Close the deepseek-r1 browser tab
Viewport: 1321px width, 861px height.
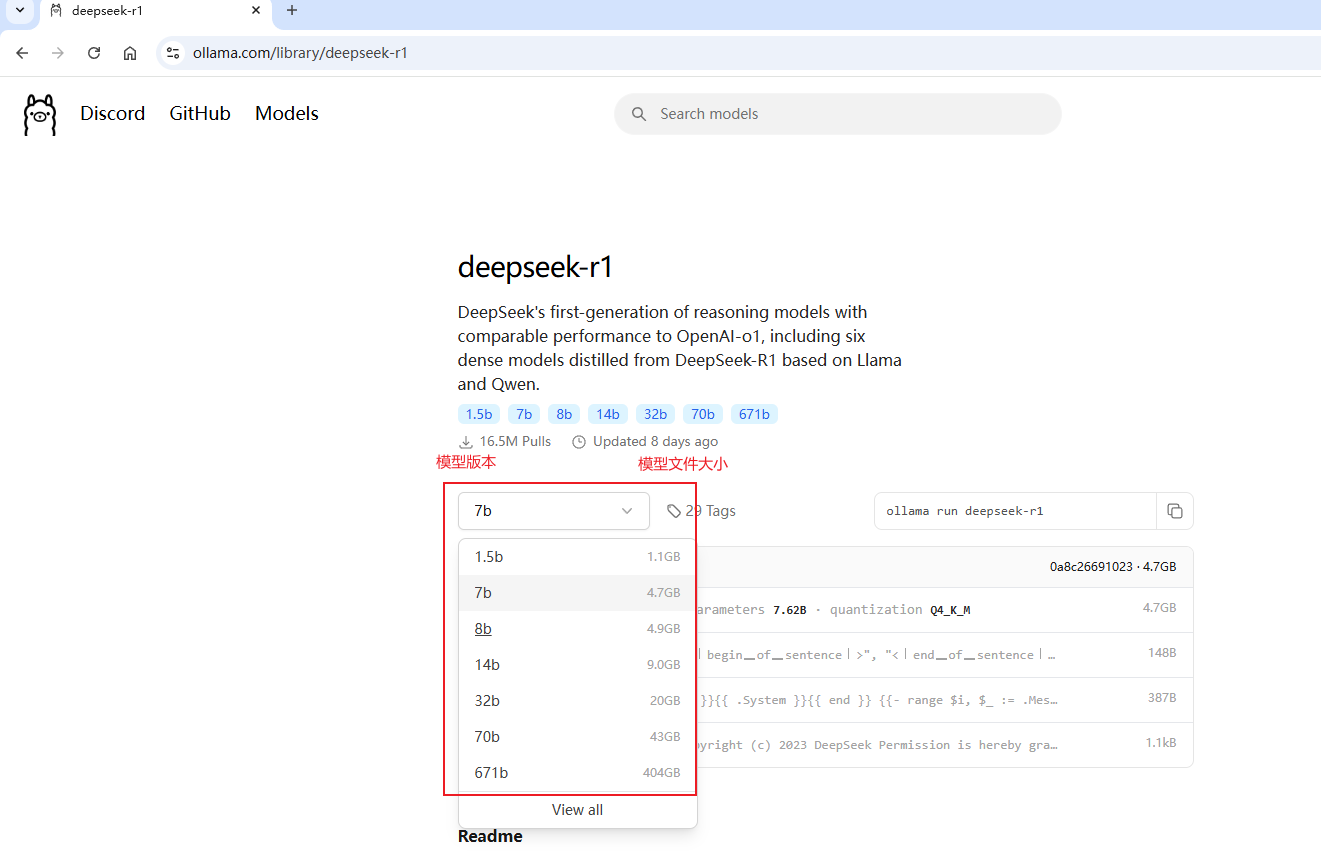256,10
